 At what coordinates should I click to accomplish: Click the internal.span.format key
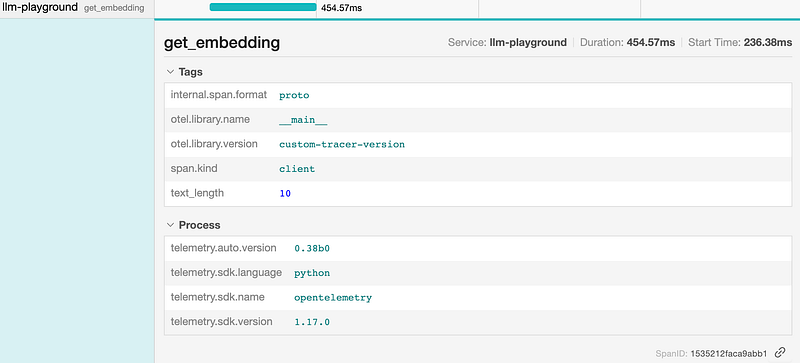point(219,95)
